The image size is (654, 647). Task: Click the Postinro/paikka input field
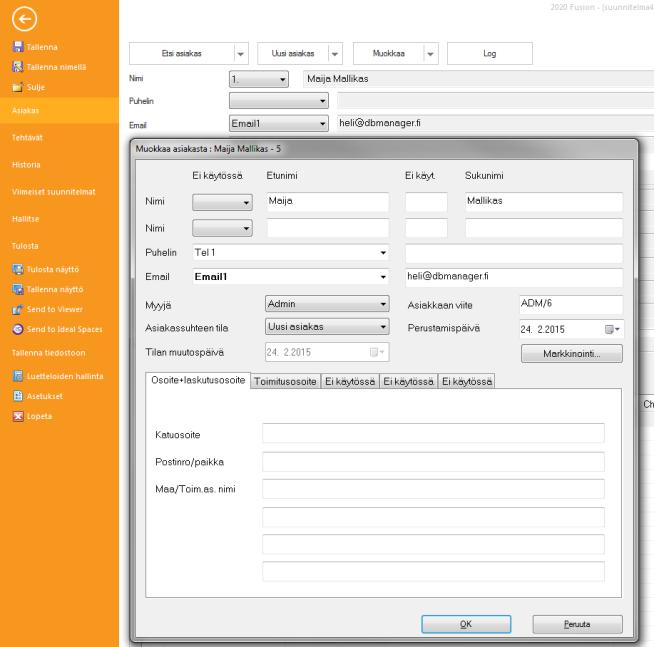pyautogui.click(x=433, y=462)
